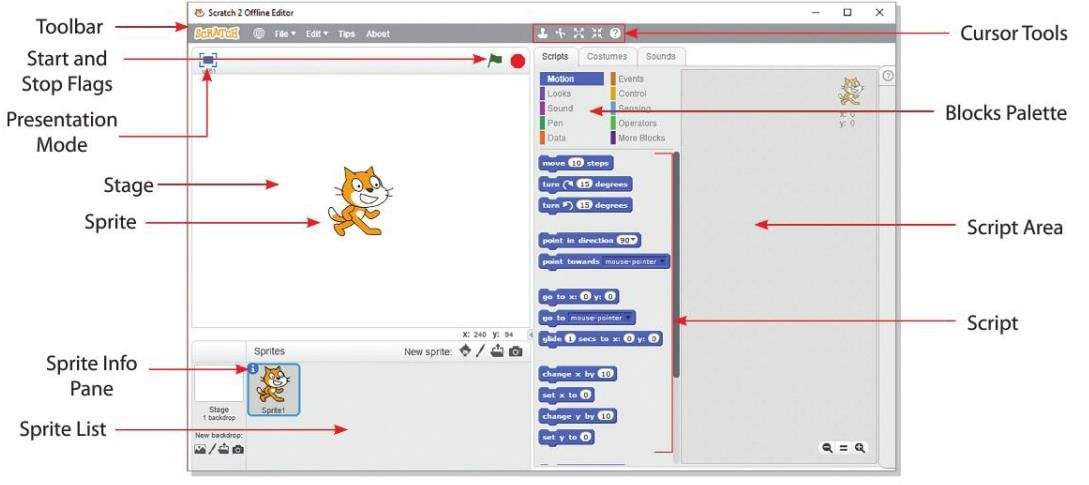This screenshot has height=485, width=1089.
Task: Select the Data block category
Action: [572, 138]
